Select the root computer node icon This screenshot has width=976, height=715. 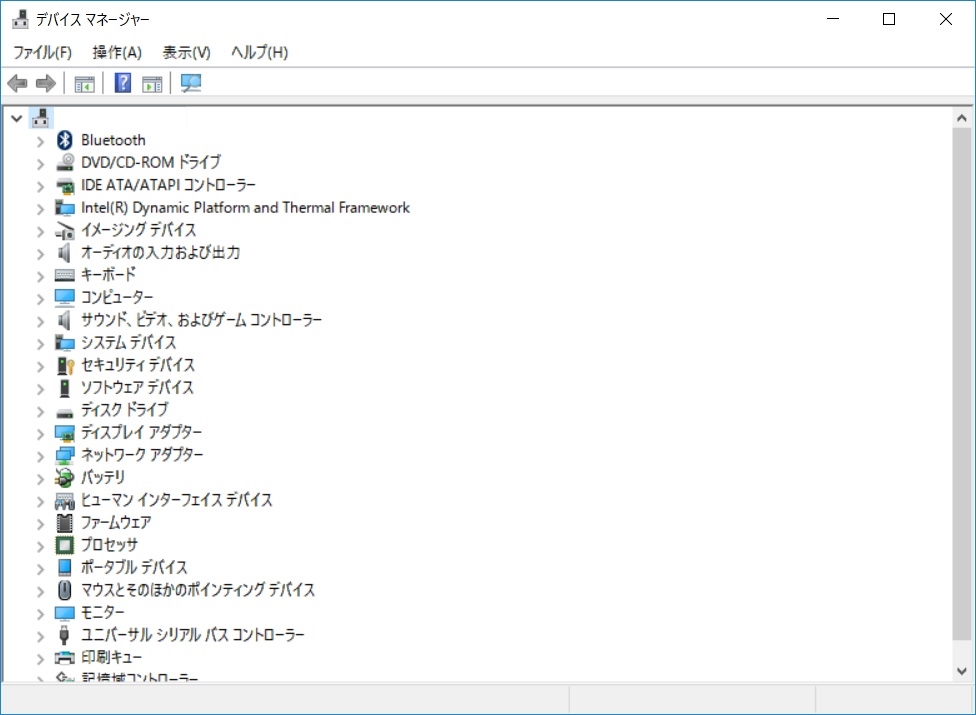(x=41, y=117)
